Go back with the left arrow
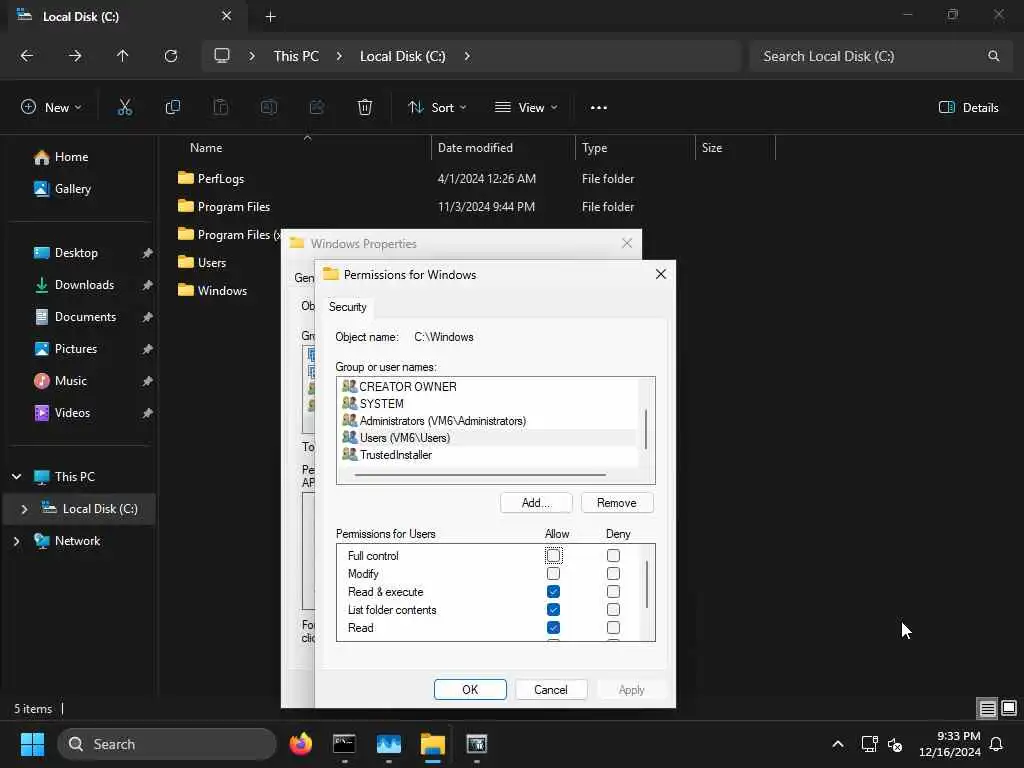1024x768 pixels. tap(27, 56)
